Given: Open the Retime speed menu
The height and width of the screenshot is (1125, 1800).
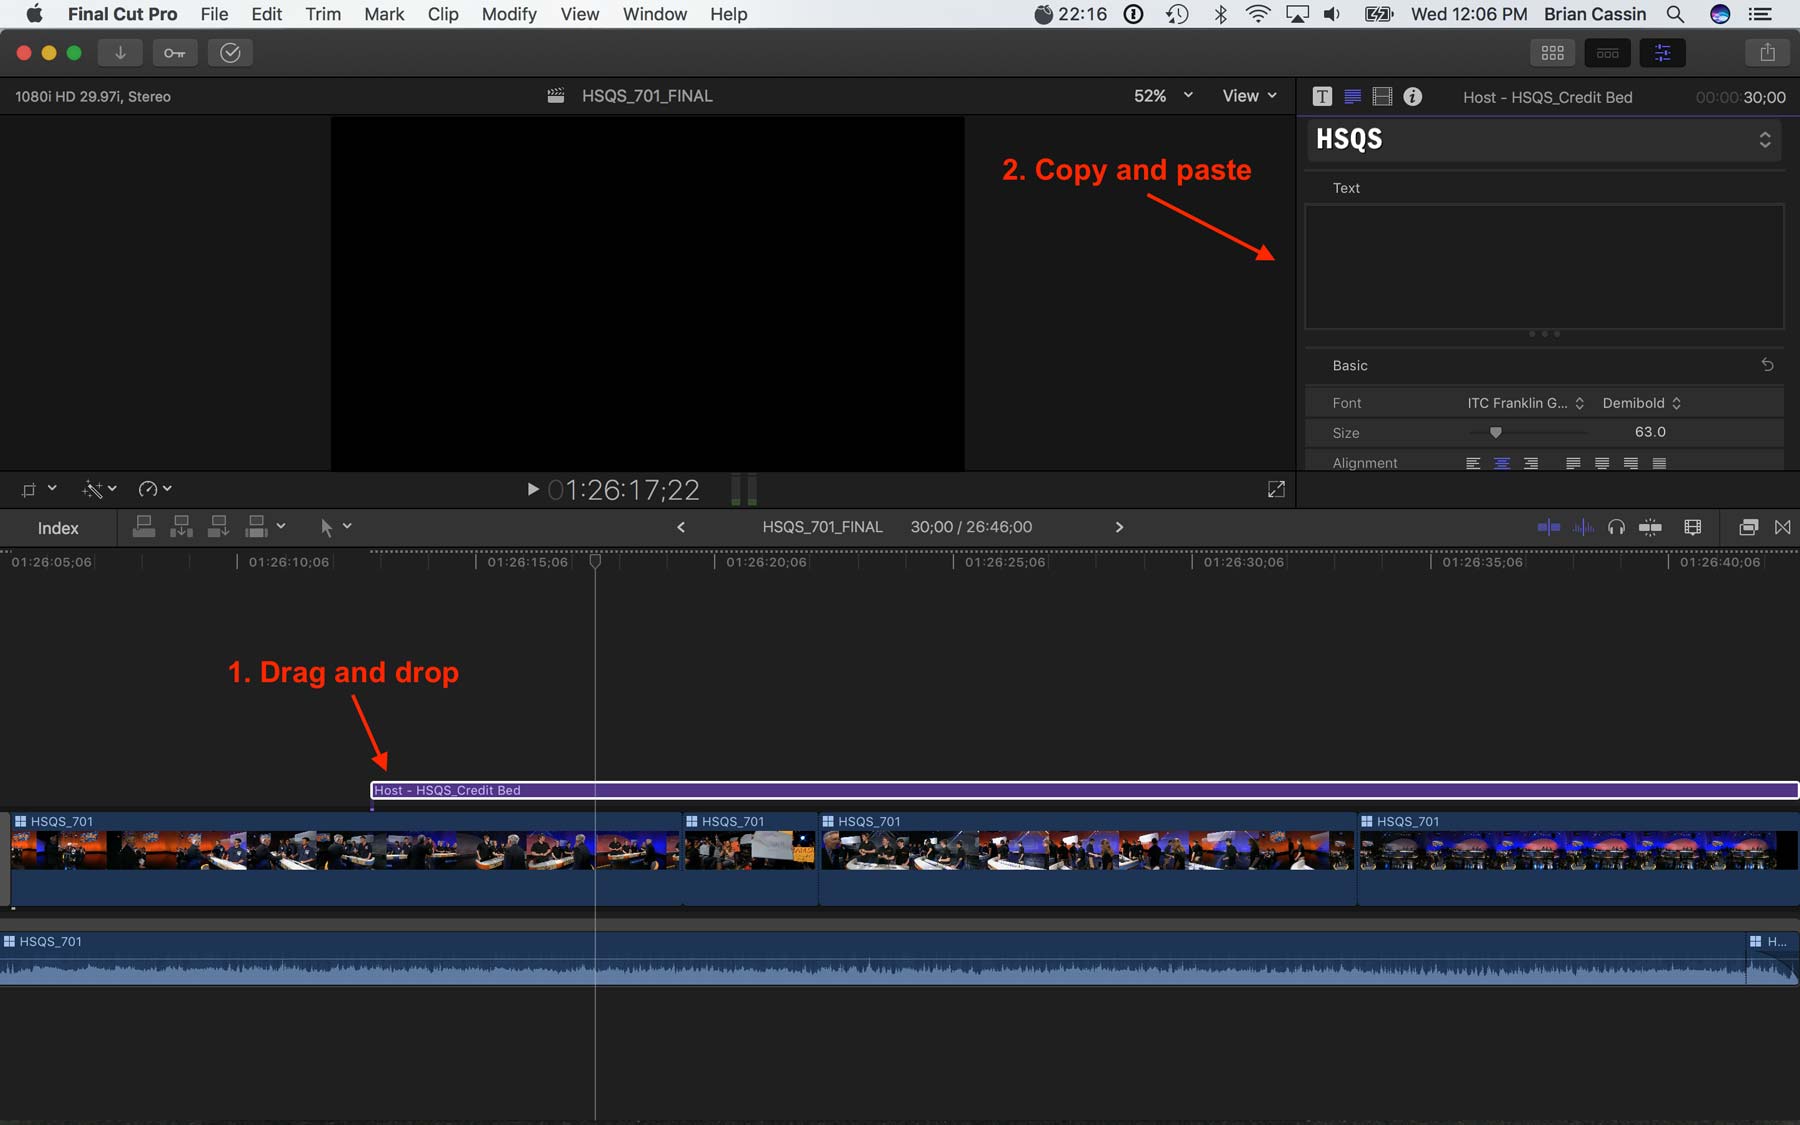Looking at the screenshot, I should pyautogui.click(x=155, y=489).
